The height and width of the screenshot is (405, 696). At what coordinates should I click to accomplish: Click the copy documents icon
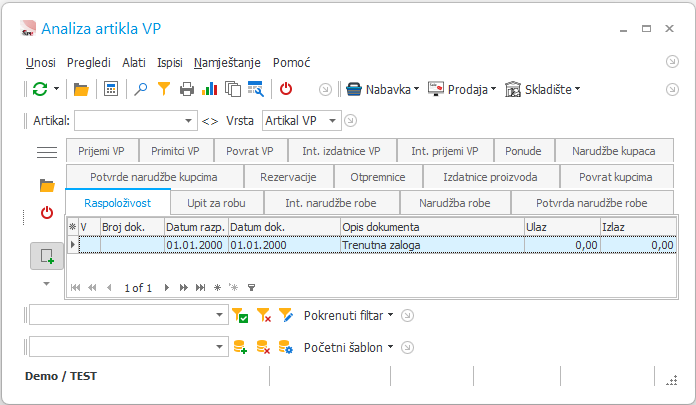coord(233,89)
